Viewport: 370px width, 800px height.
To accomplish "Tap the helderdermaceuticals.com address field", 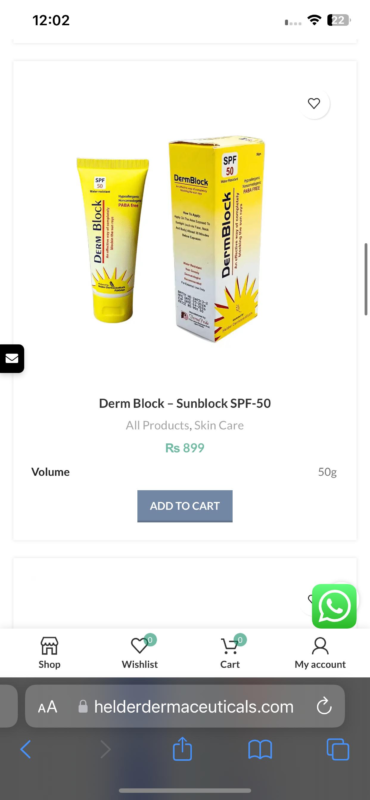I will click(x=185, y=706).
